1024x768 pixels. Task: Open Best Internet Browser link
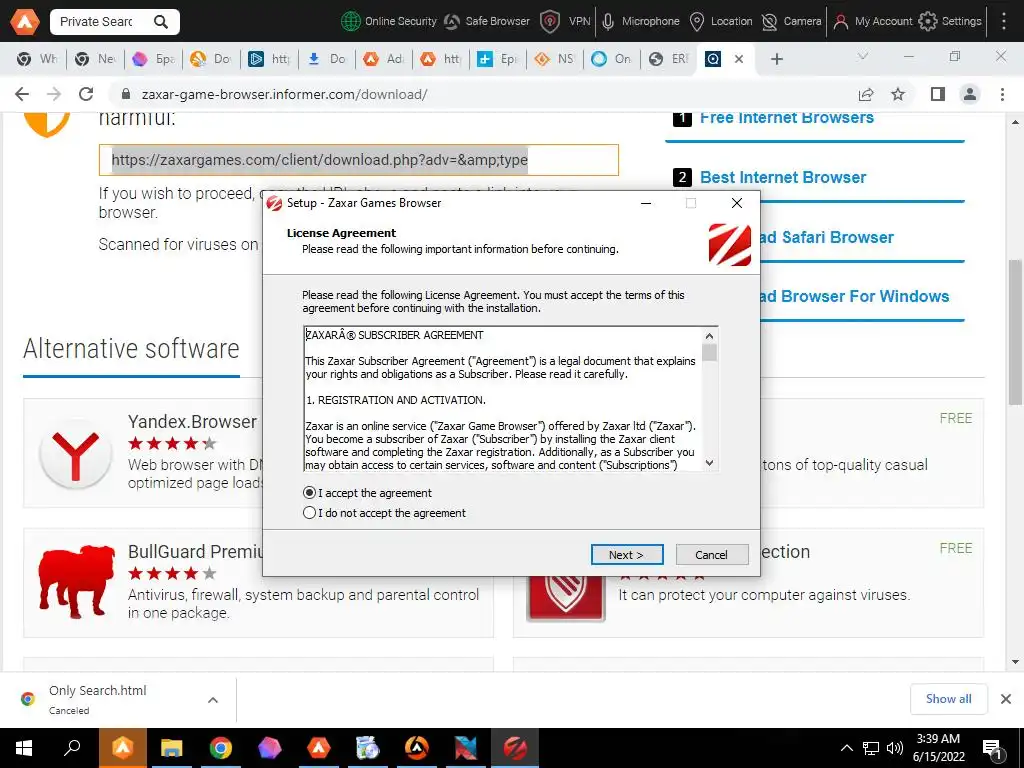pos(782,177)
